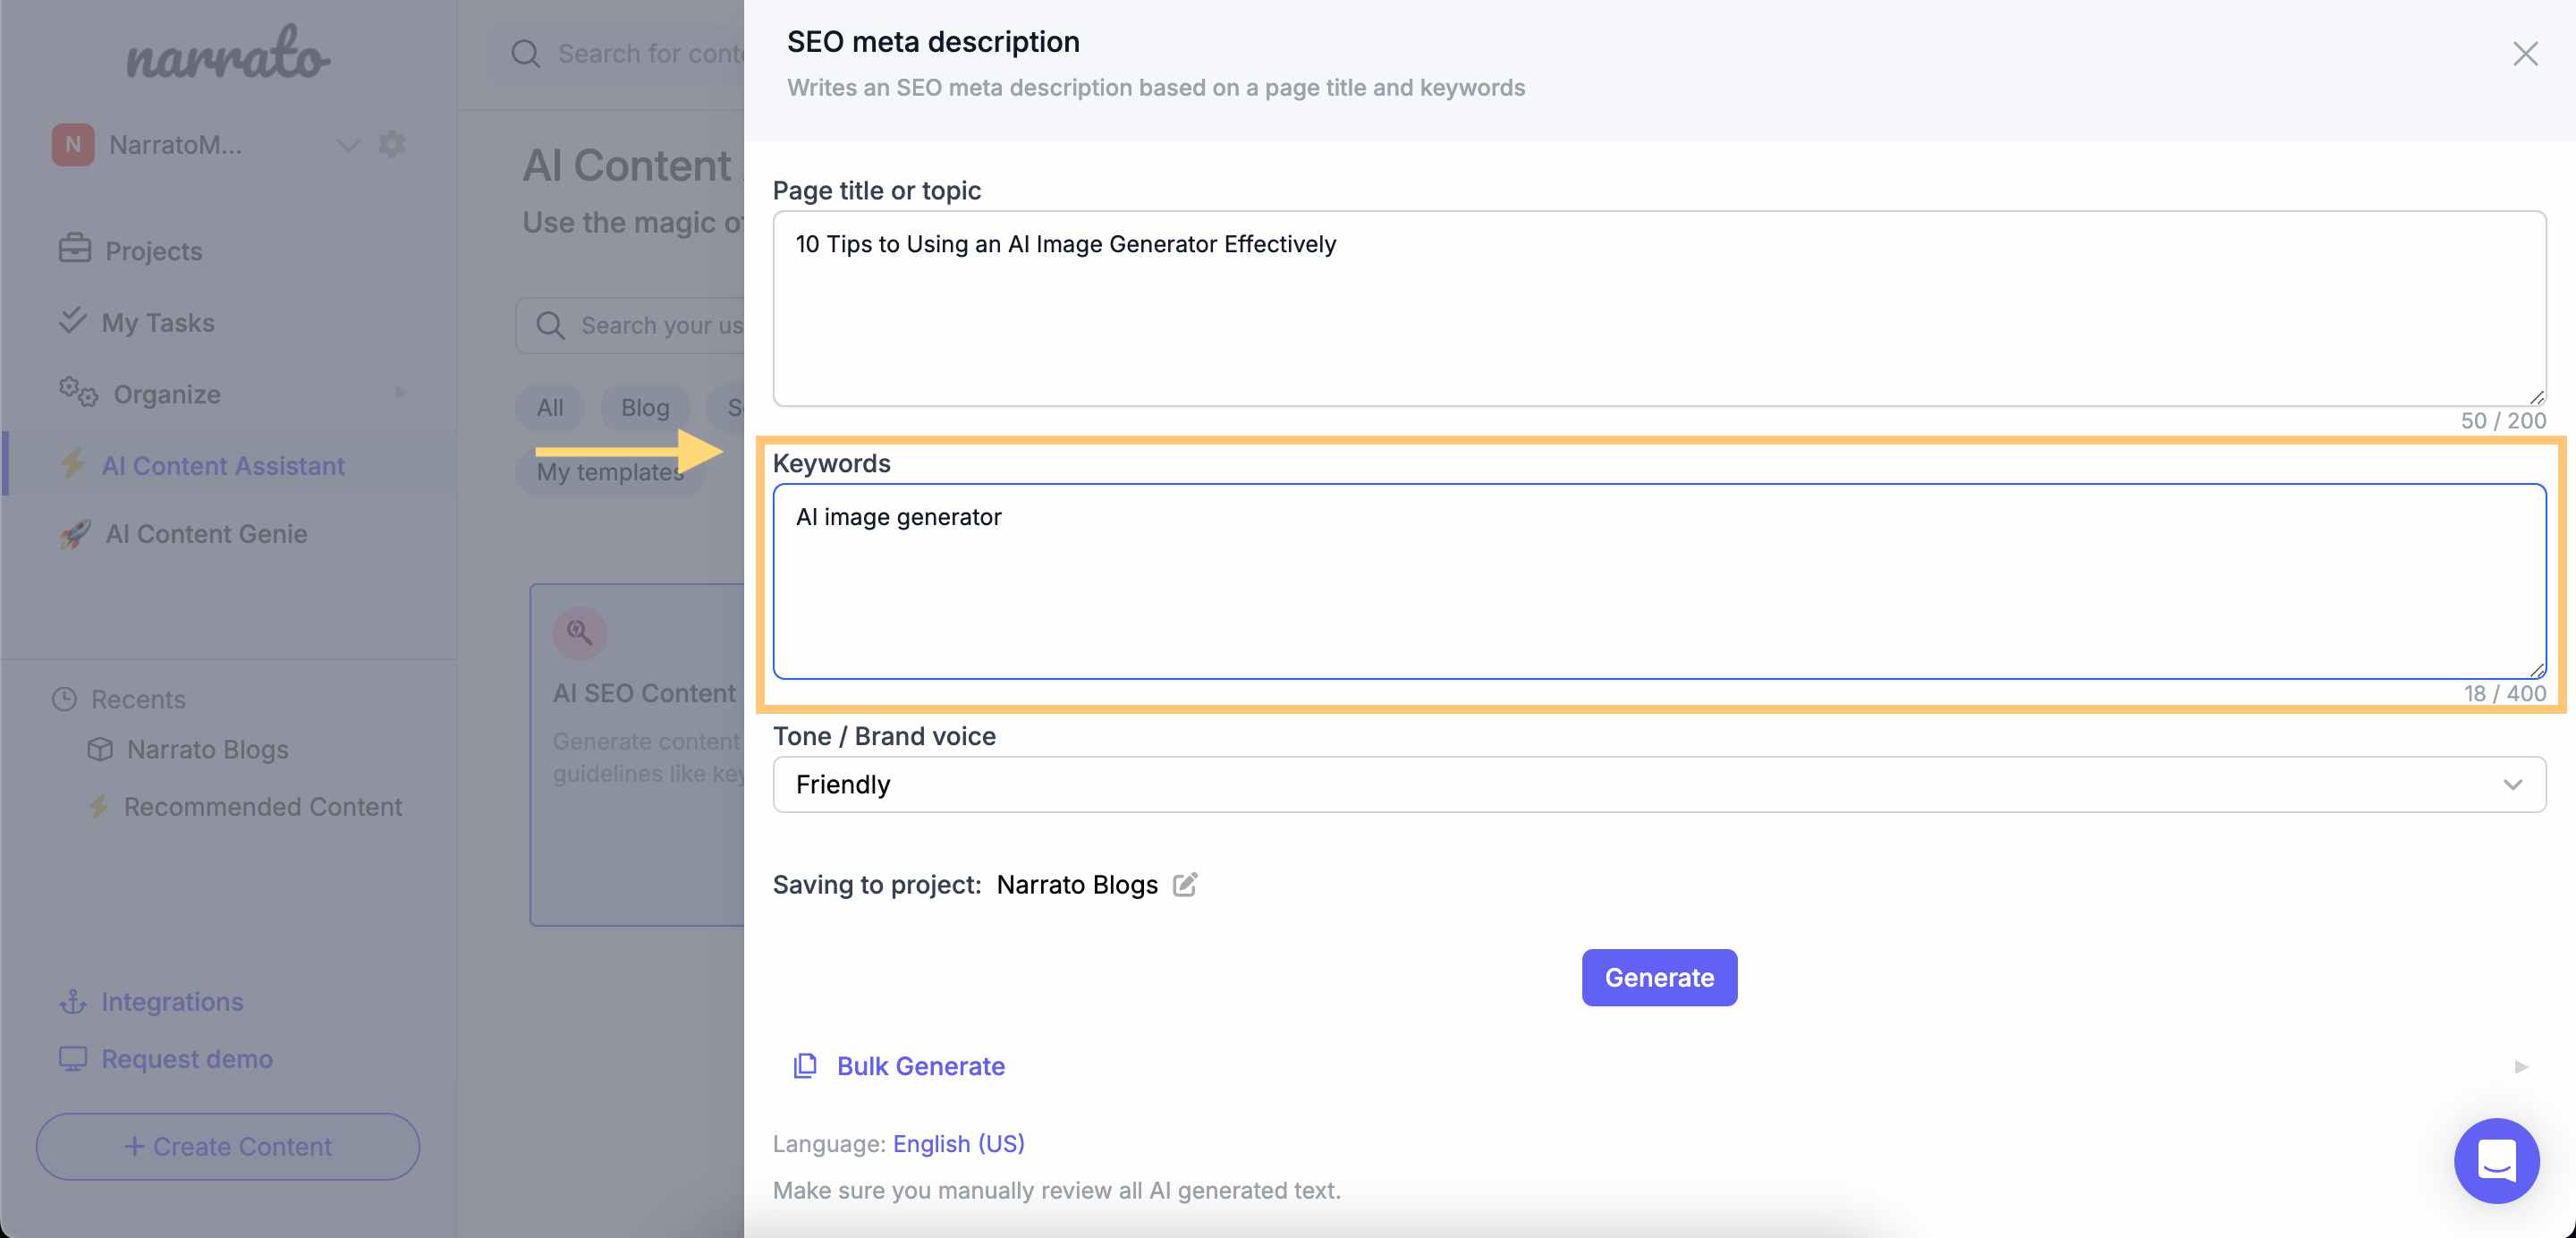
Task: Open the chat support bubble
Action: click(x=2496, y=1160)
